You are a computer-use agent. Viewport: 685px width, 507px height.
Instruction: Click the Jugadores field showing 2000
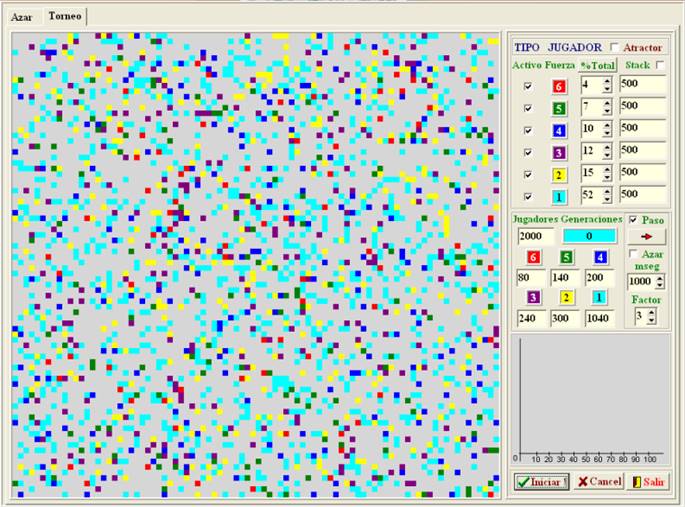tap(535, 236)
